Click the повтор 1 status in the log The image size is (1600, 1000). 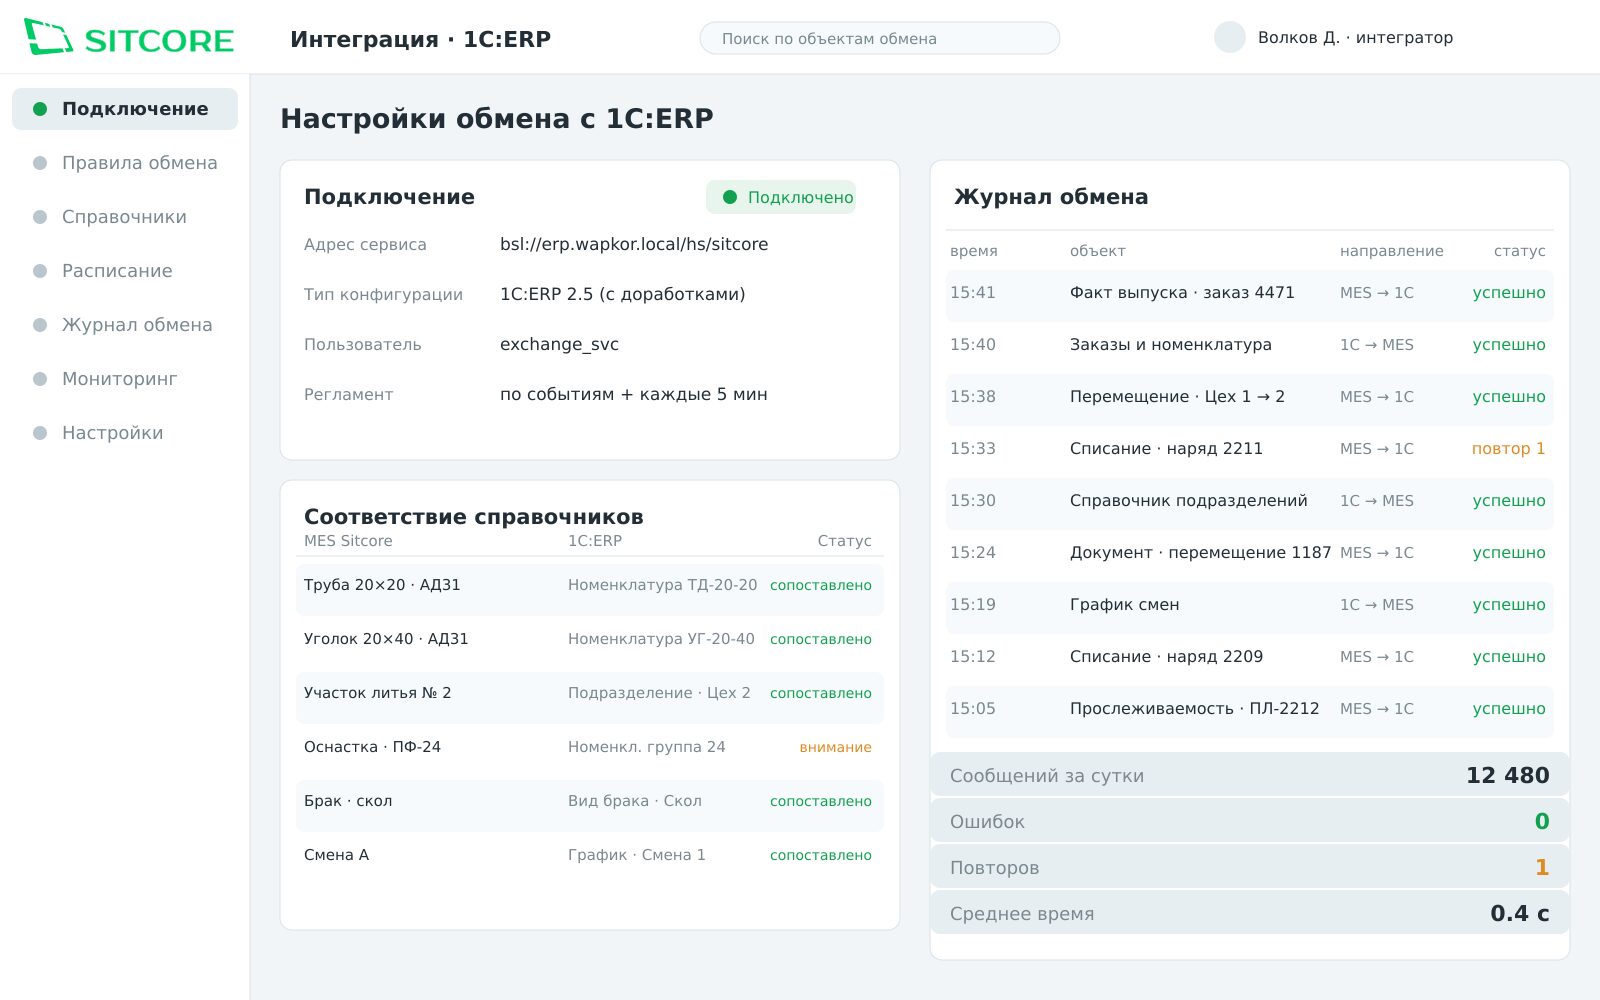point(1508,449)
